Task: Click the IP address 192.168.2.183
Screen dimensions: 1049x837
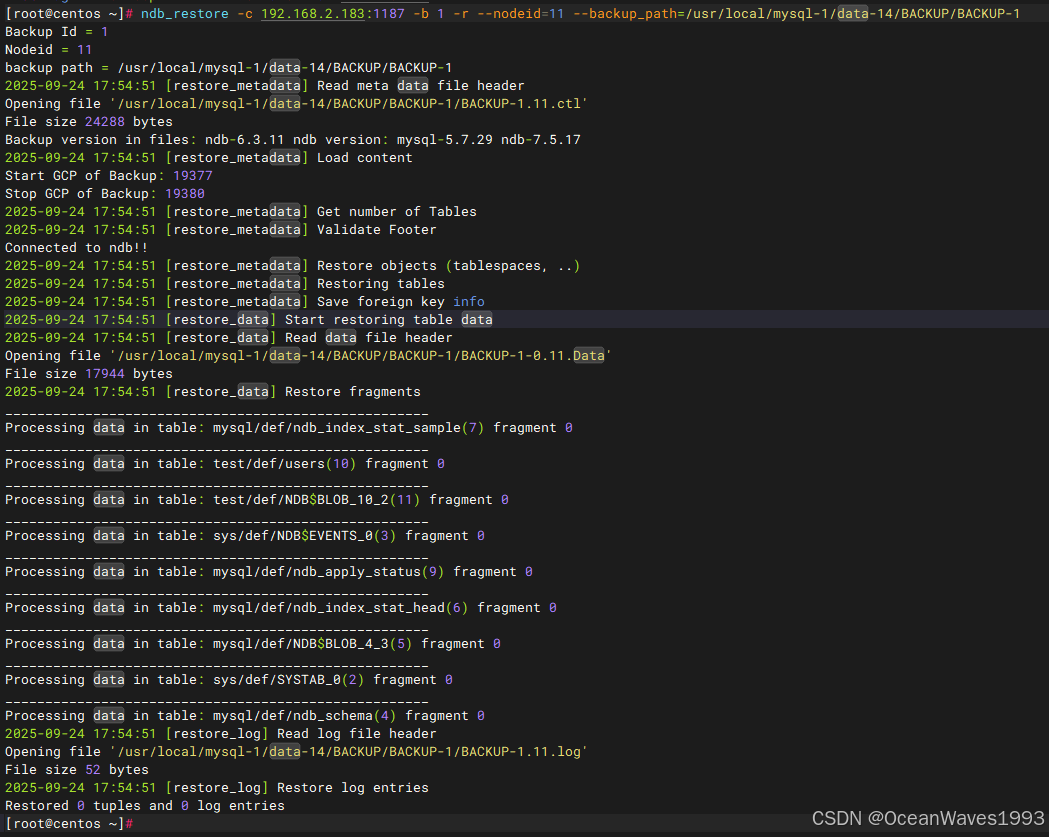Action: (312, 13)
